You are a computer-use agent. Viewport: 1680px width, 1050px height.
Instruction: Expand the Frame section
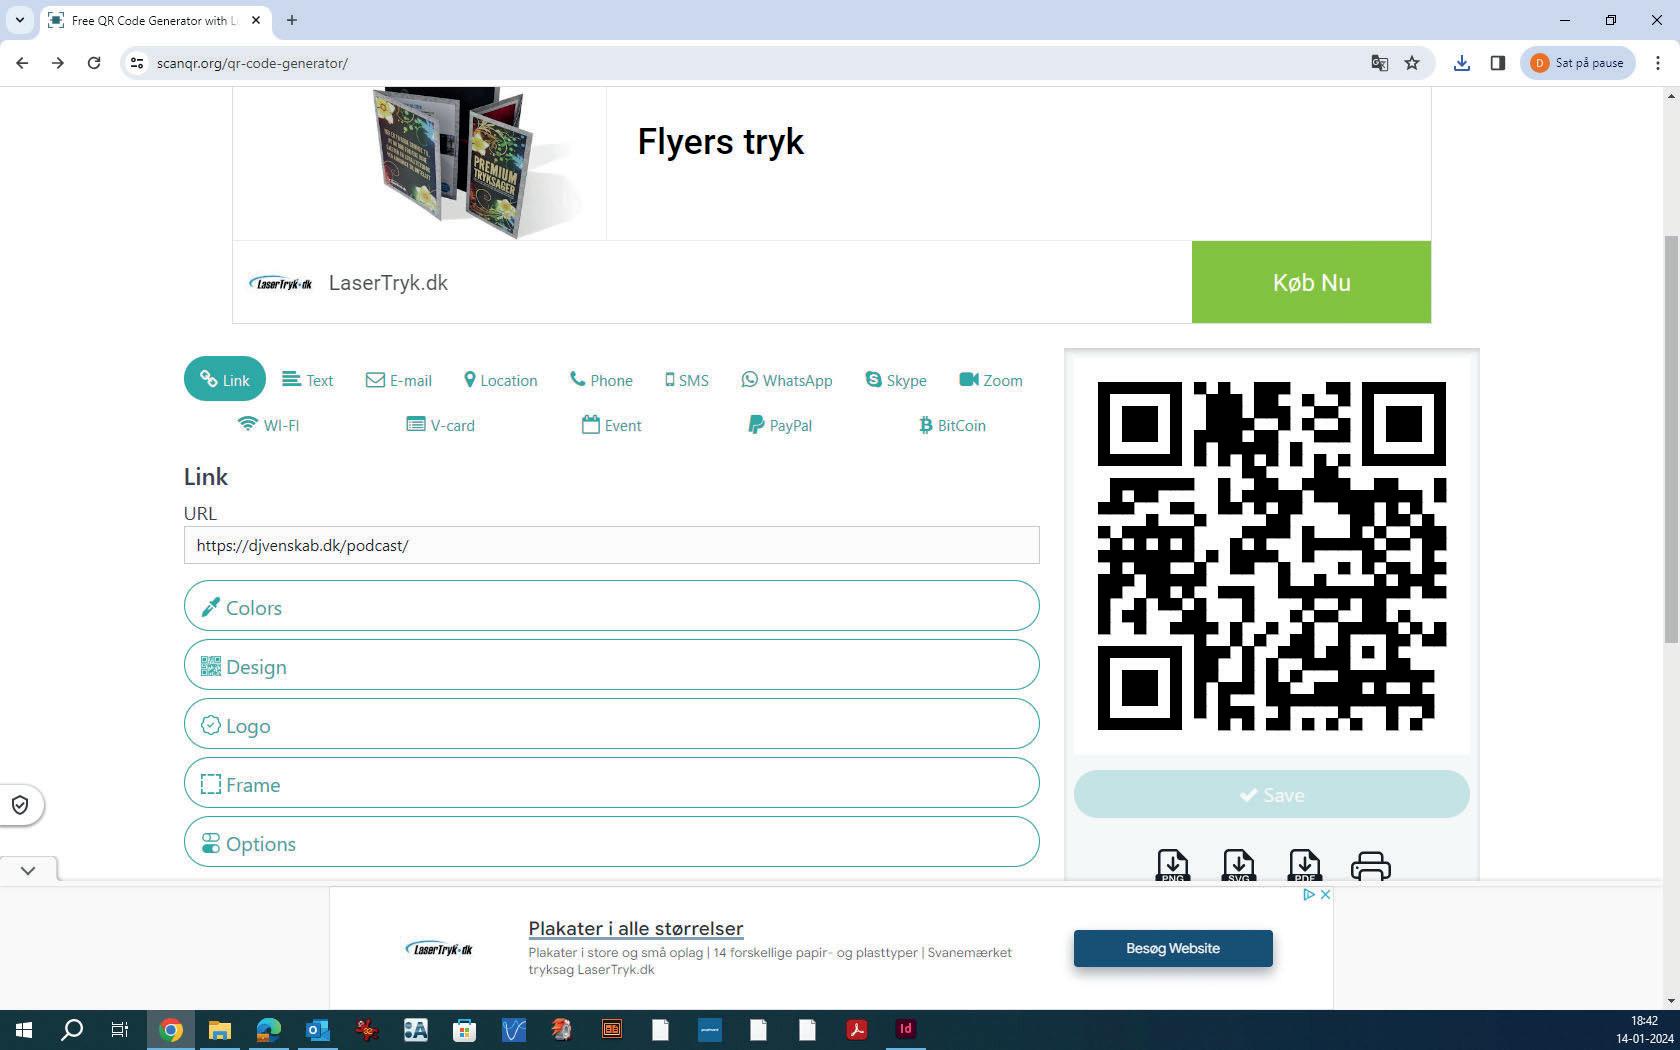click(x=611, y=783)
